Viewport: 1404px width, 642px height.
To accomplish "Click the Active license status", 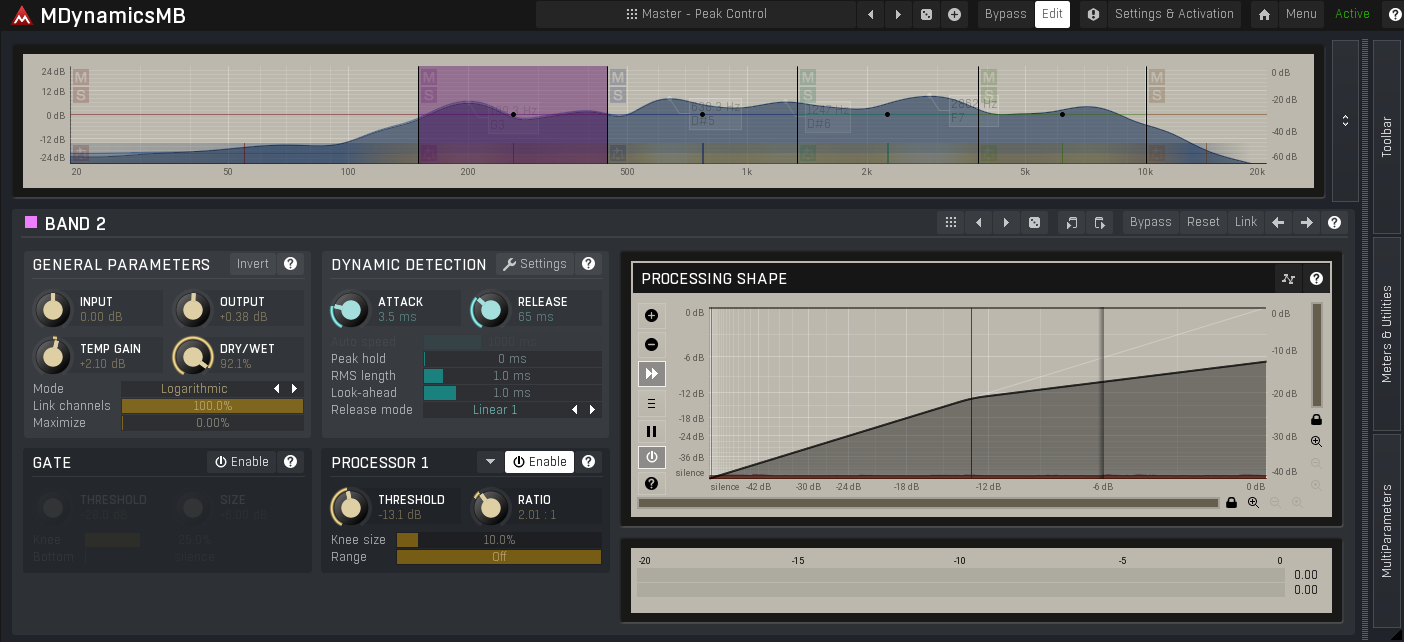I will coord(1352,14).
